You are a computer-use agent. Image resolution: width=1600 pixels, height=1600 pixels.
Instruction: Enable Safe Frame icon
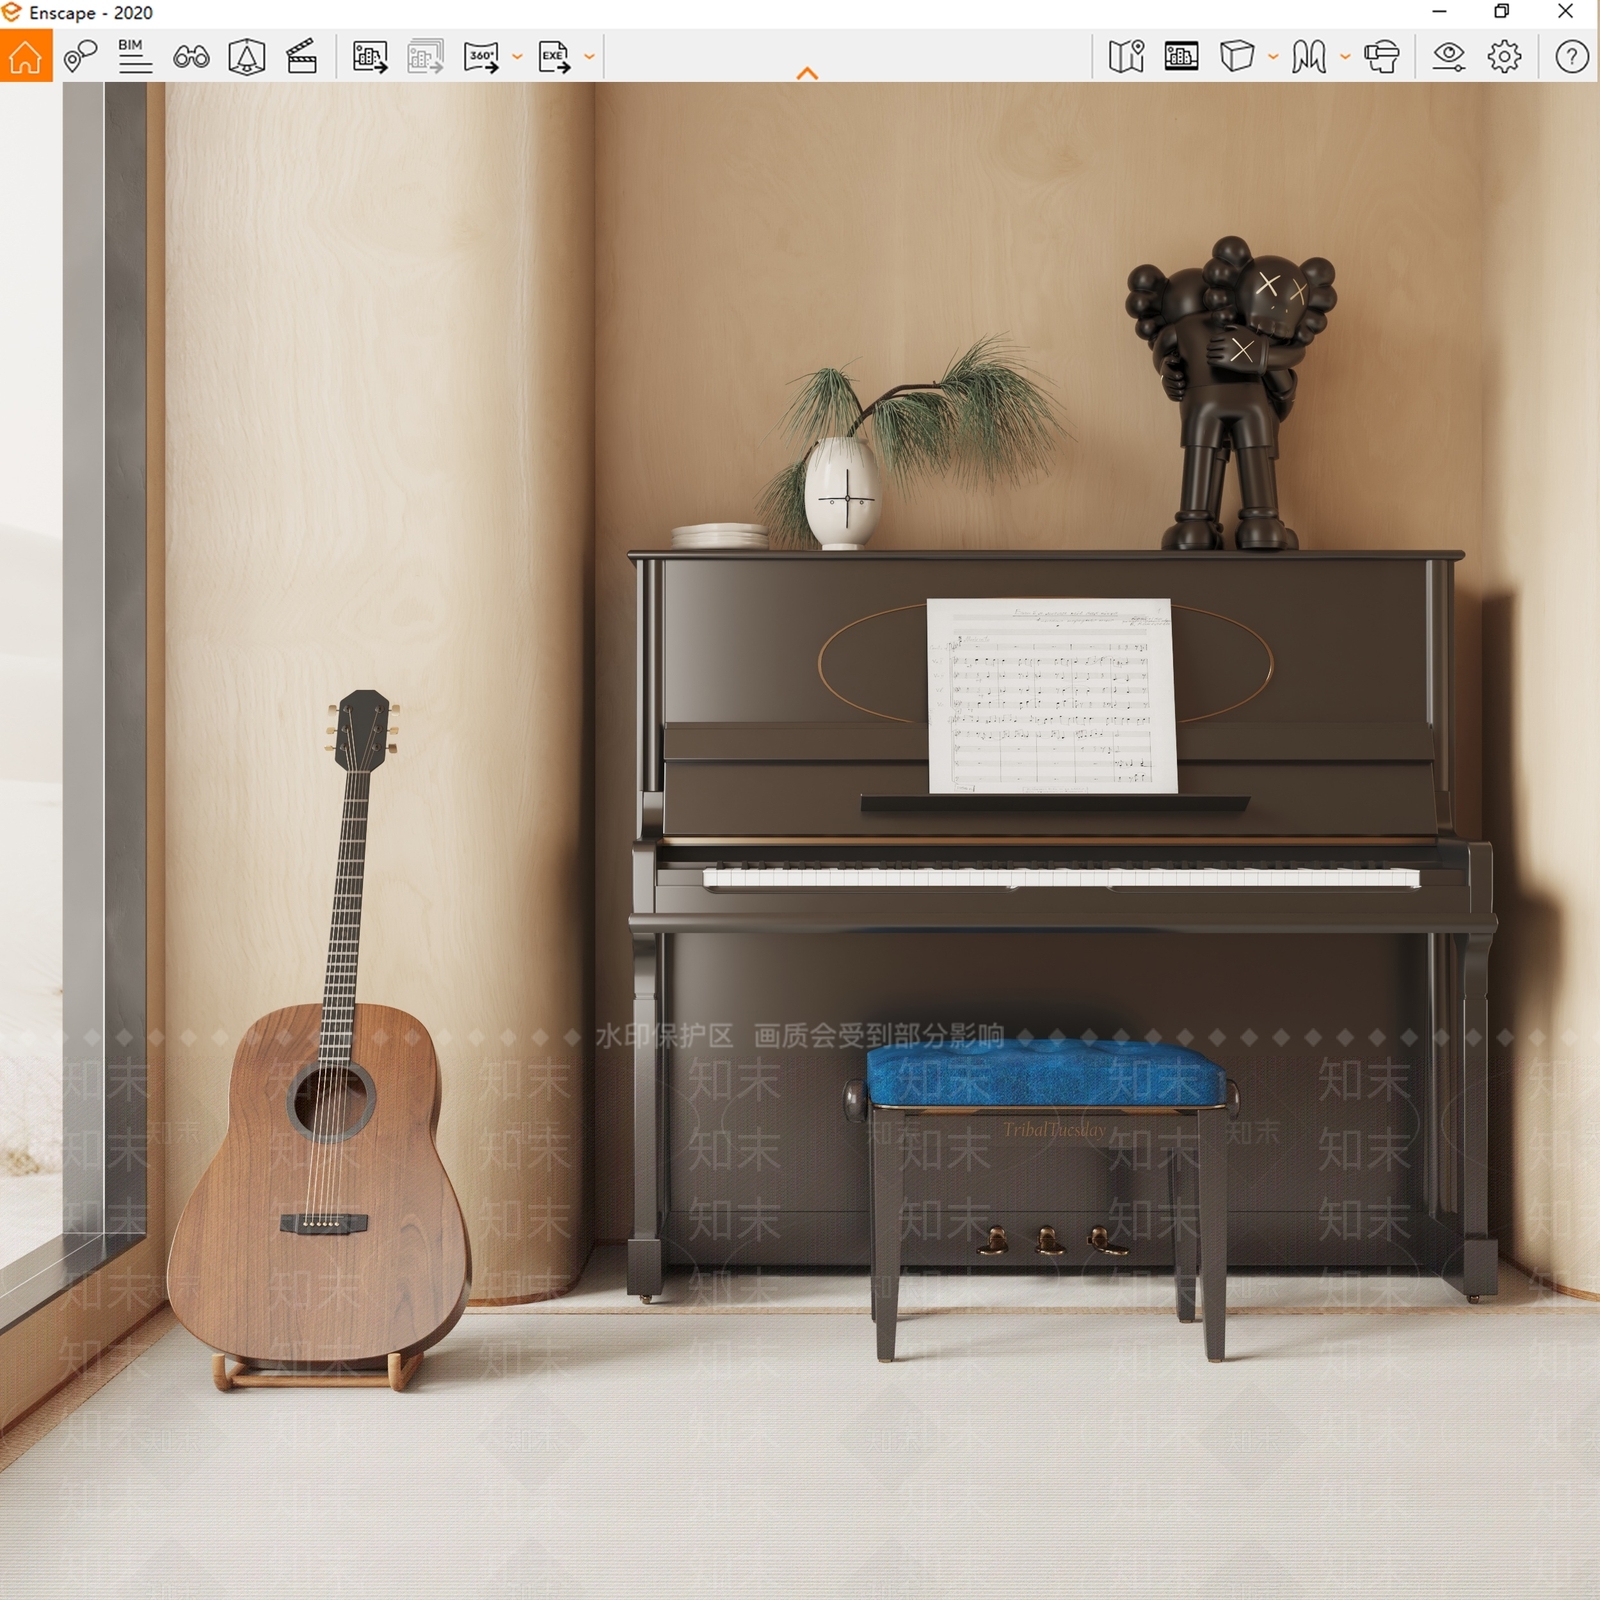click(x=247, y=56)
